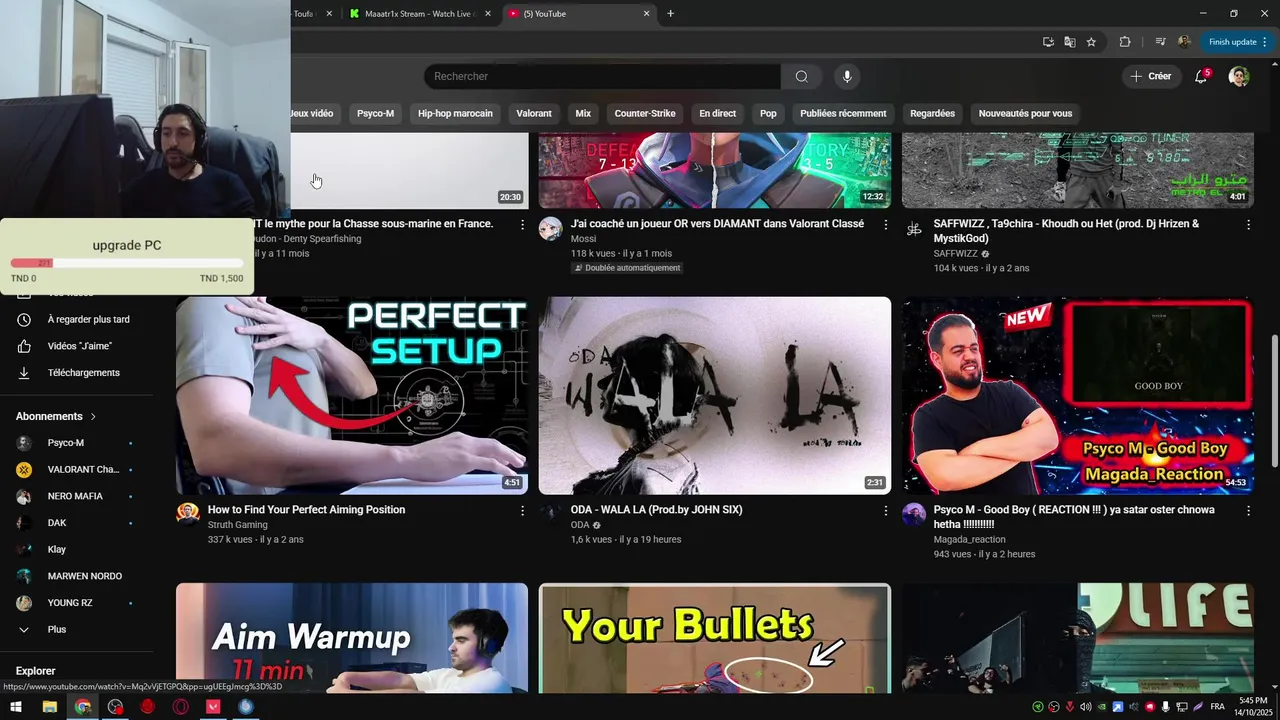Open the Windows Start menu

(x=16, y=707)
